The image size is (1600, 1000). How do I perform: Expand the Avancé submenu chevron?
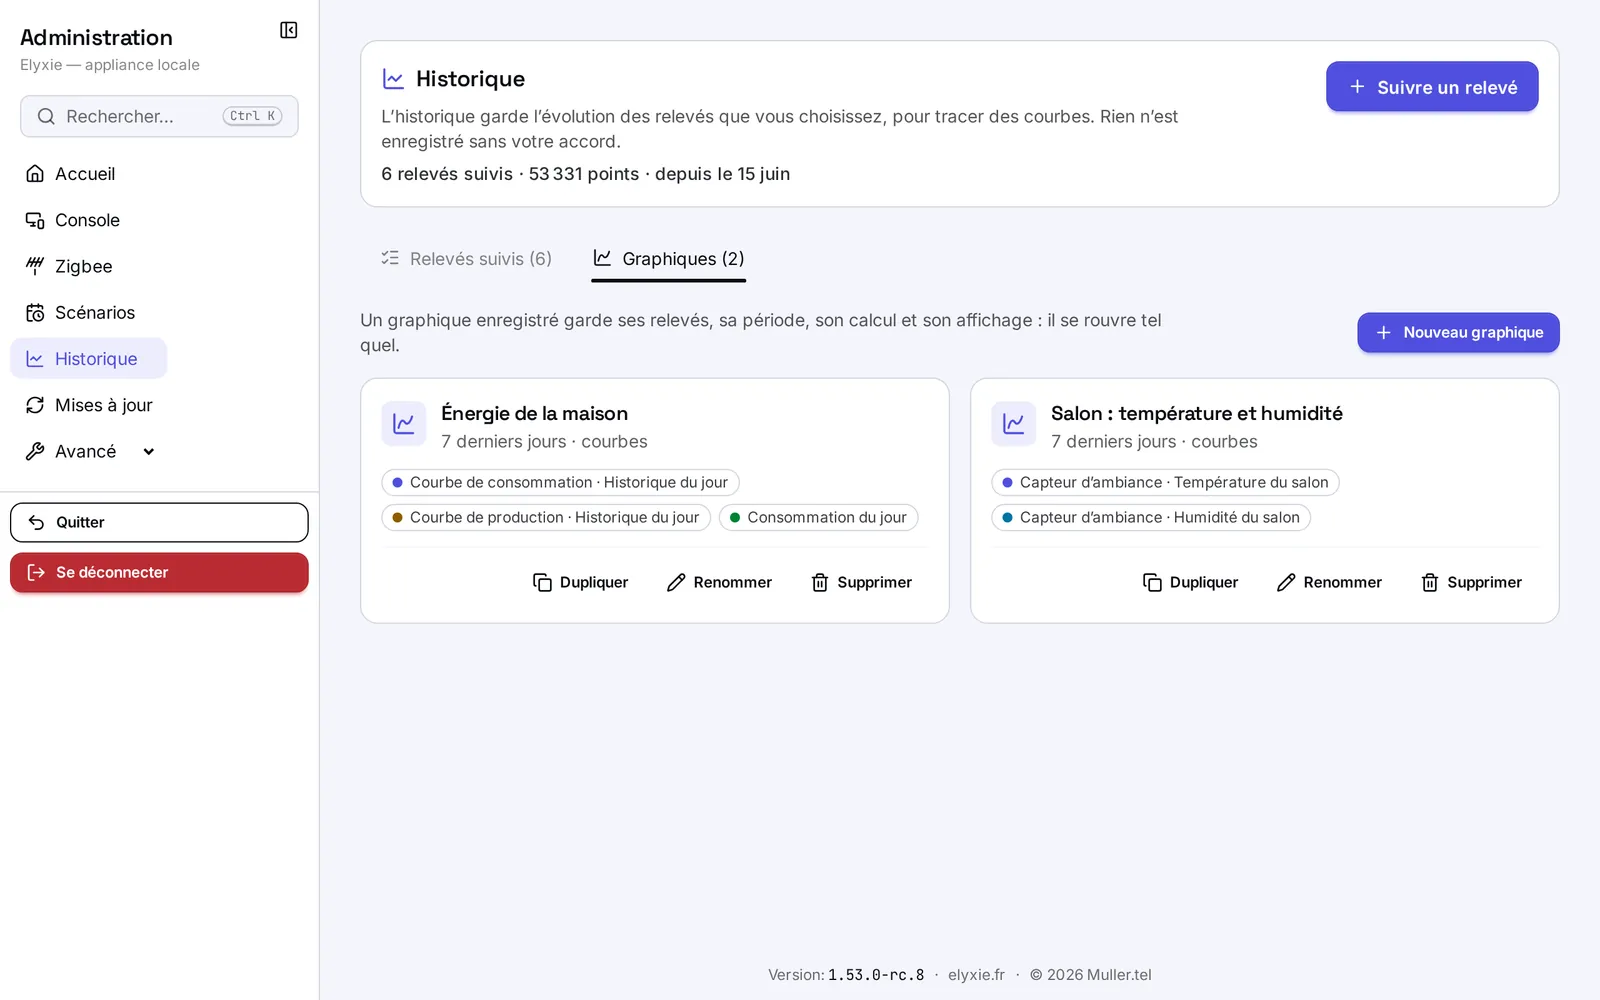(x=149, y=452)
